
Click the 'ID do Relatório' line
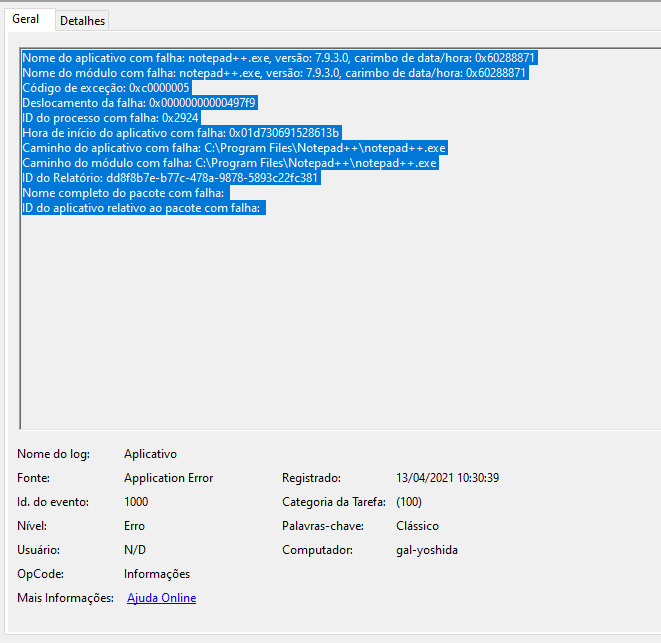pos(171,178)
